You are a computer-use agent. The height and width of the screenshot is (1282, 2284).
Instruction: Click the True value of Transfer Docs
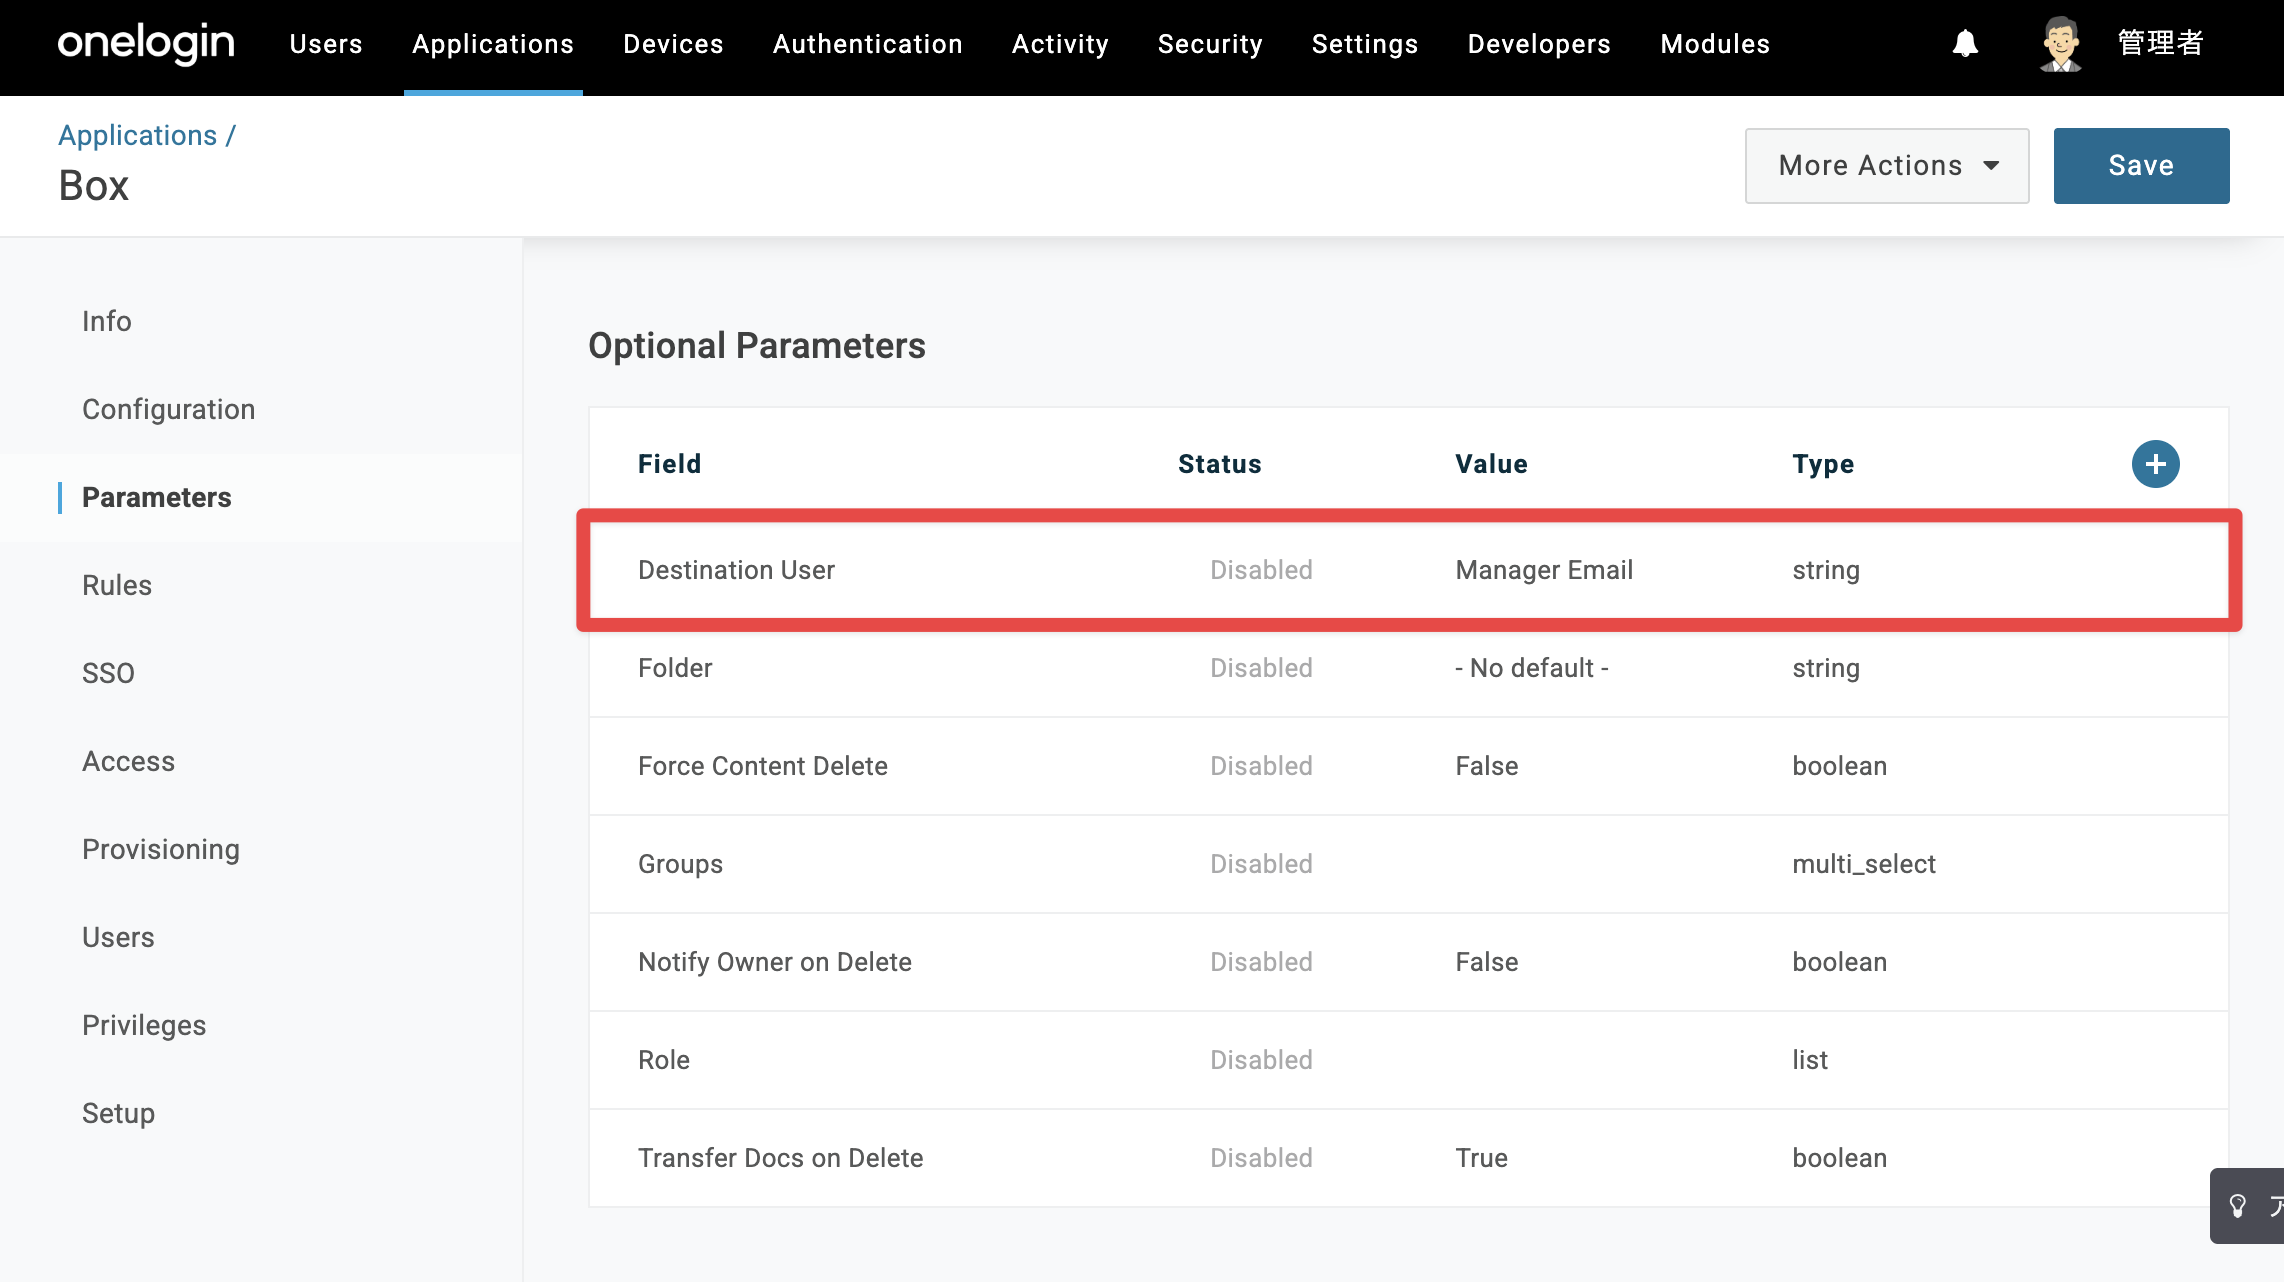coord(1481,1158)
